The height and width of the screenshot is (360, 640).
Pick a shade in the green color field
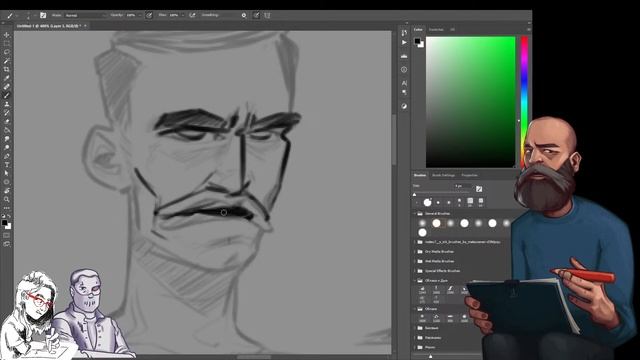(x=471, y=102)
